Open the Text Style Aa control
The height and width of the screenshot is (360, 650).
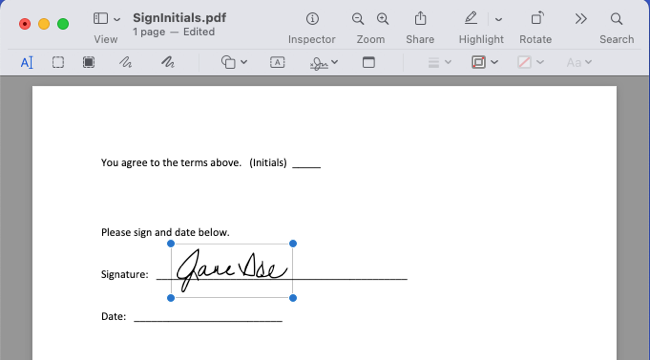point(574,63)
